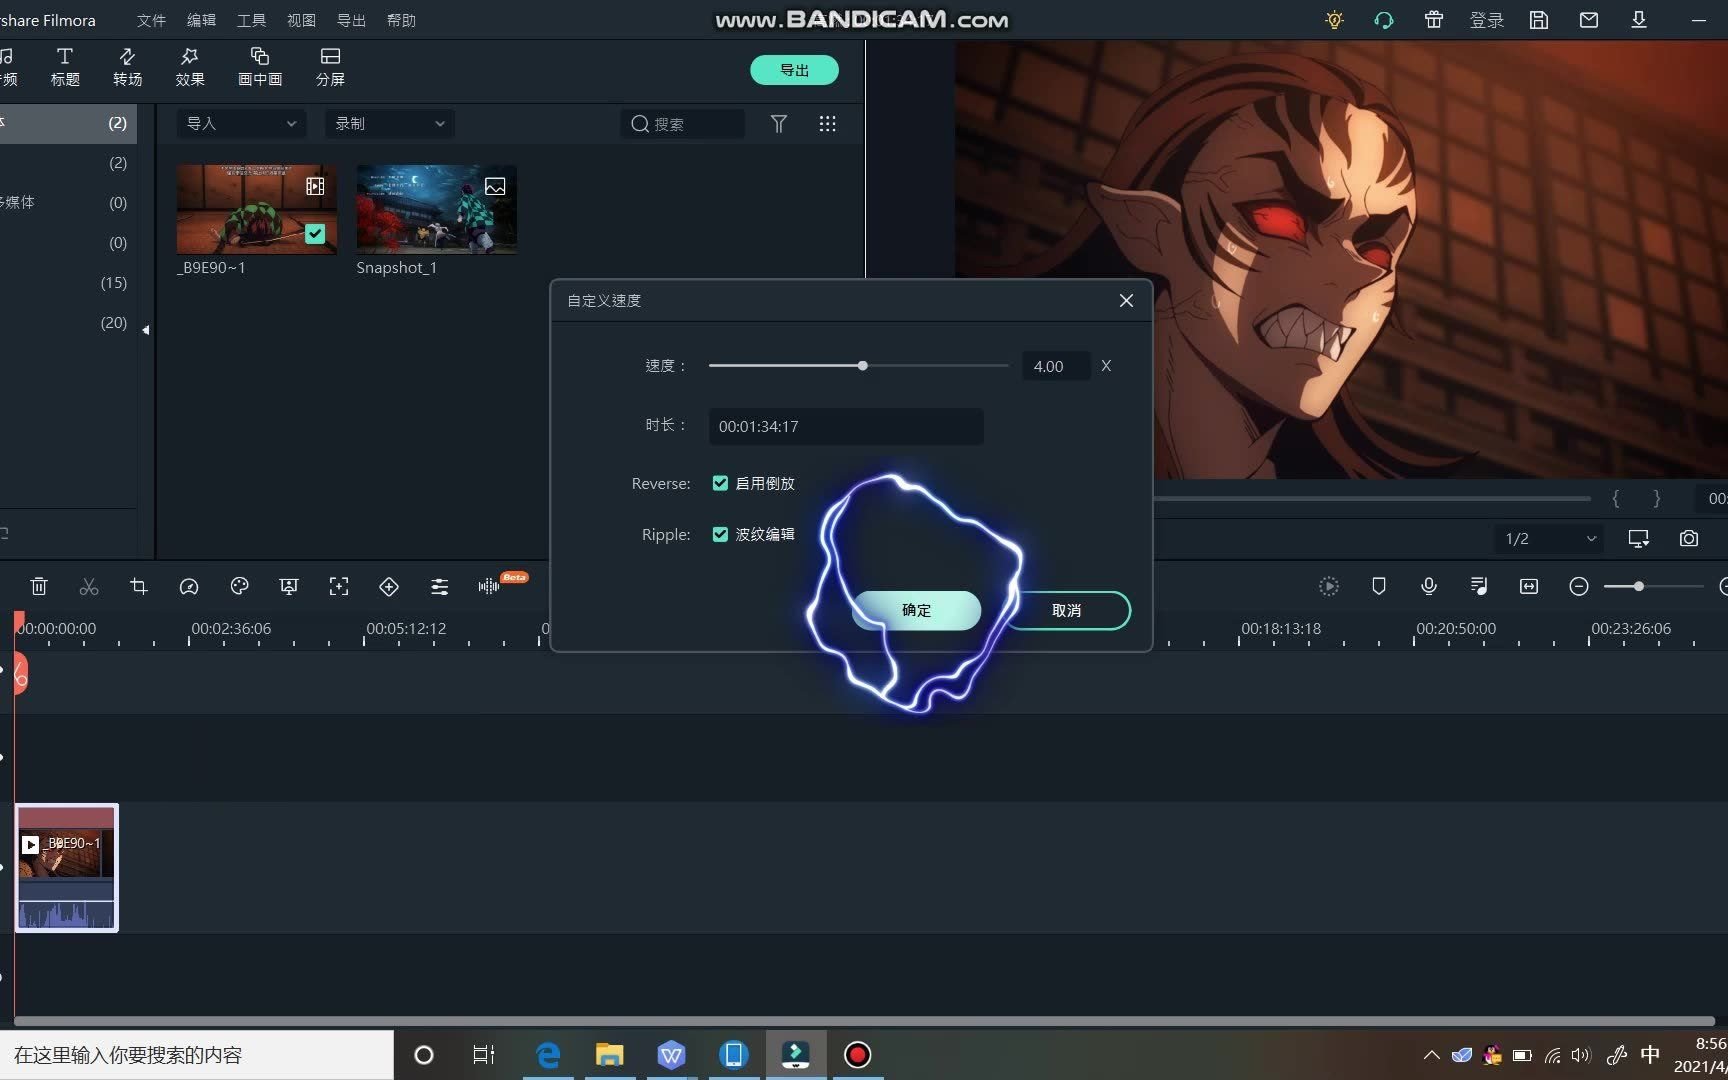Click the zoom-to-fit timeline icon

pos(1529,587)
